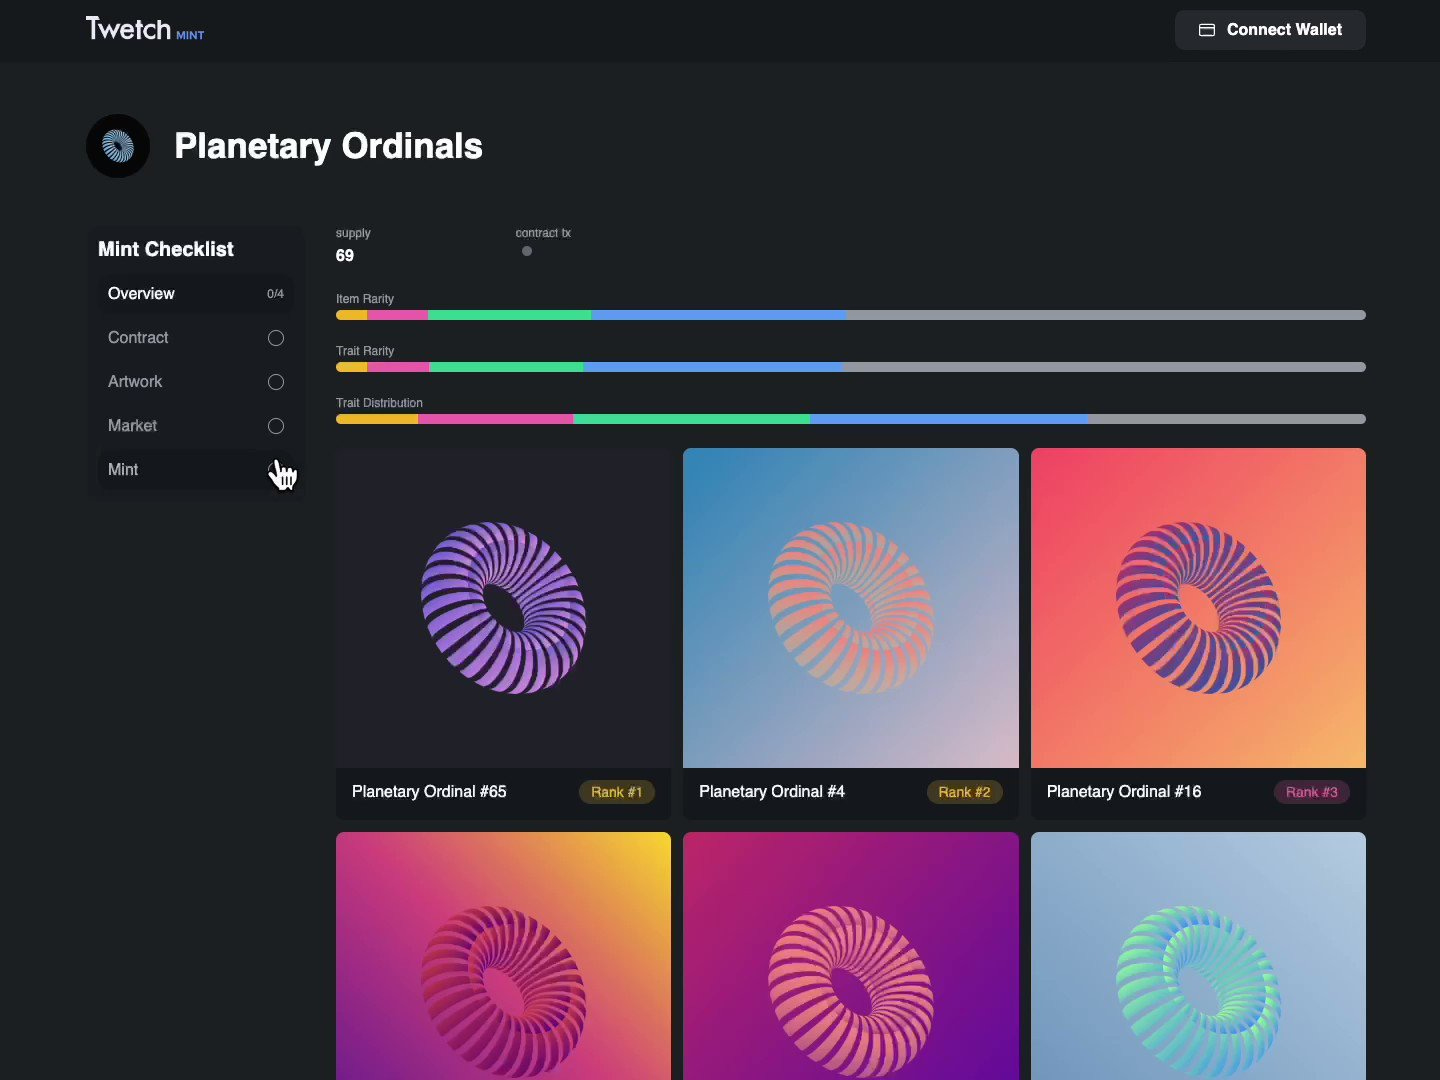Open the Mint checklist item
This screenshot has height=1080, width=1440.
[x=196, y=469]
